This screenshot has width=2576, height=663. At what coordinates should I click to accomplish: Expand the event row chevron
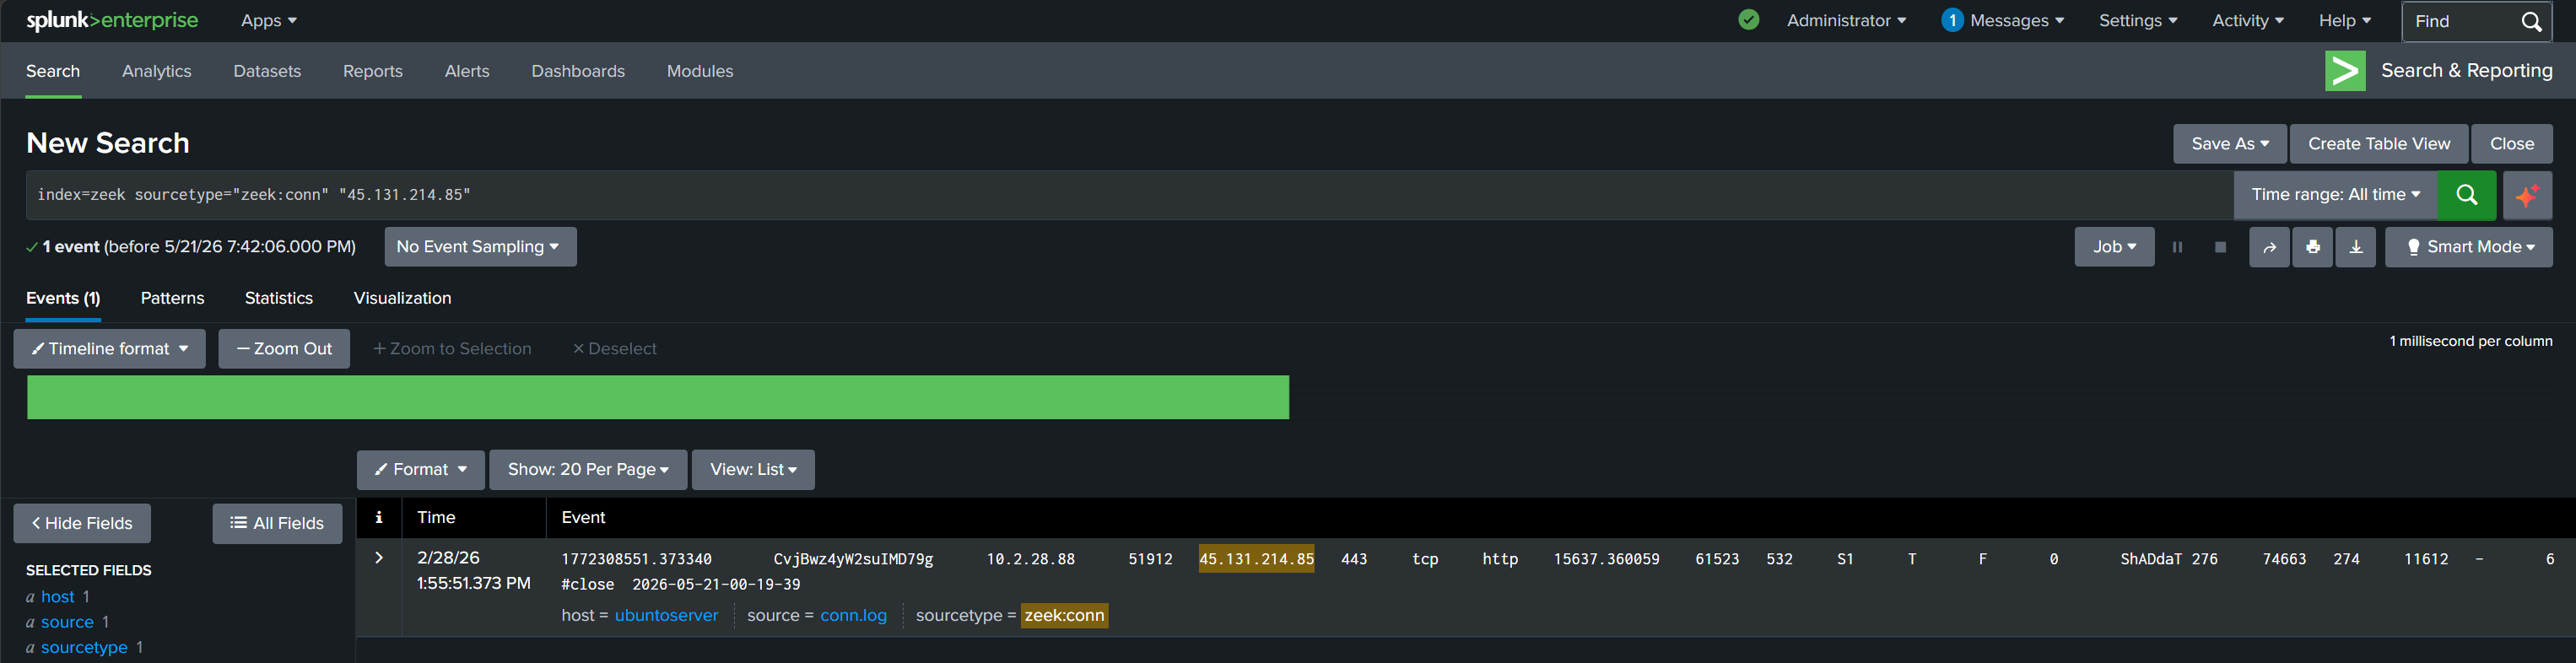pyautogui.click(x=379, y=558)
